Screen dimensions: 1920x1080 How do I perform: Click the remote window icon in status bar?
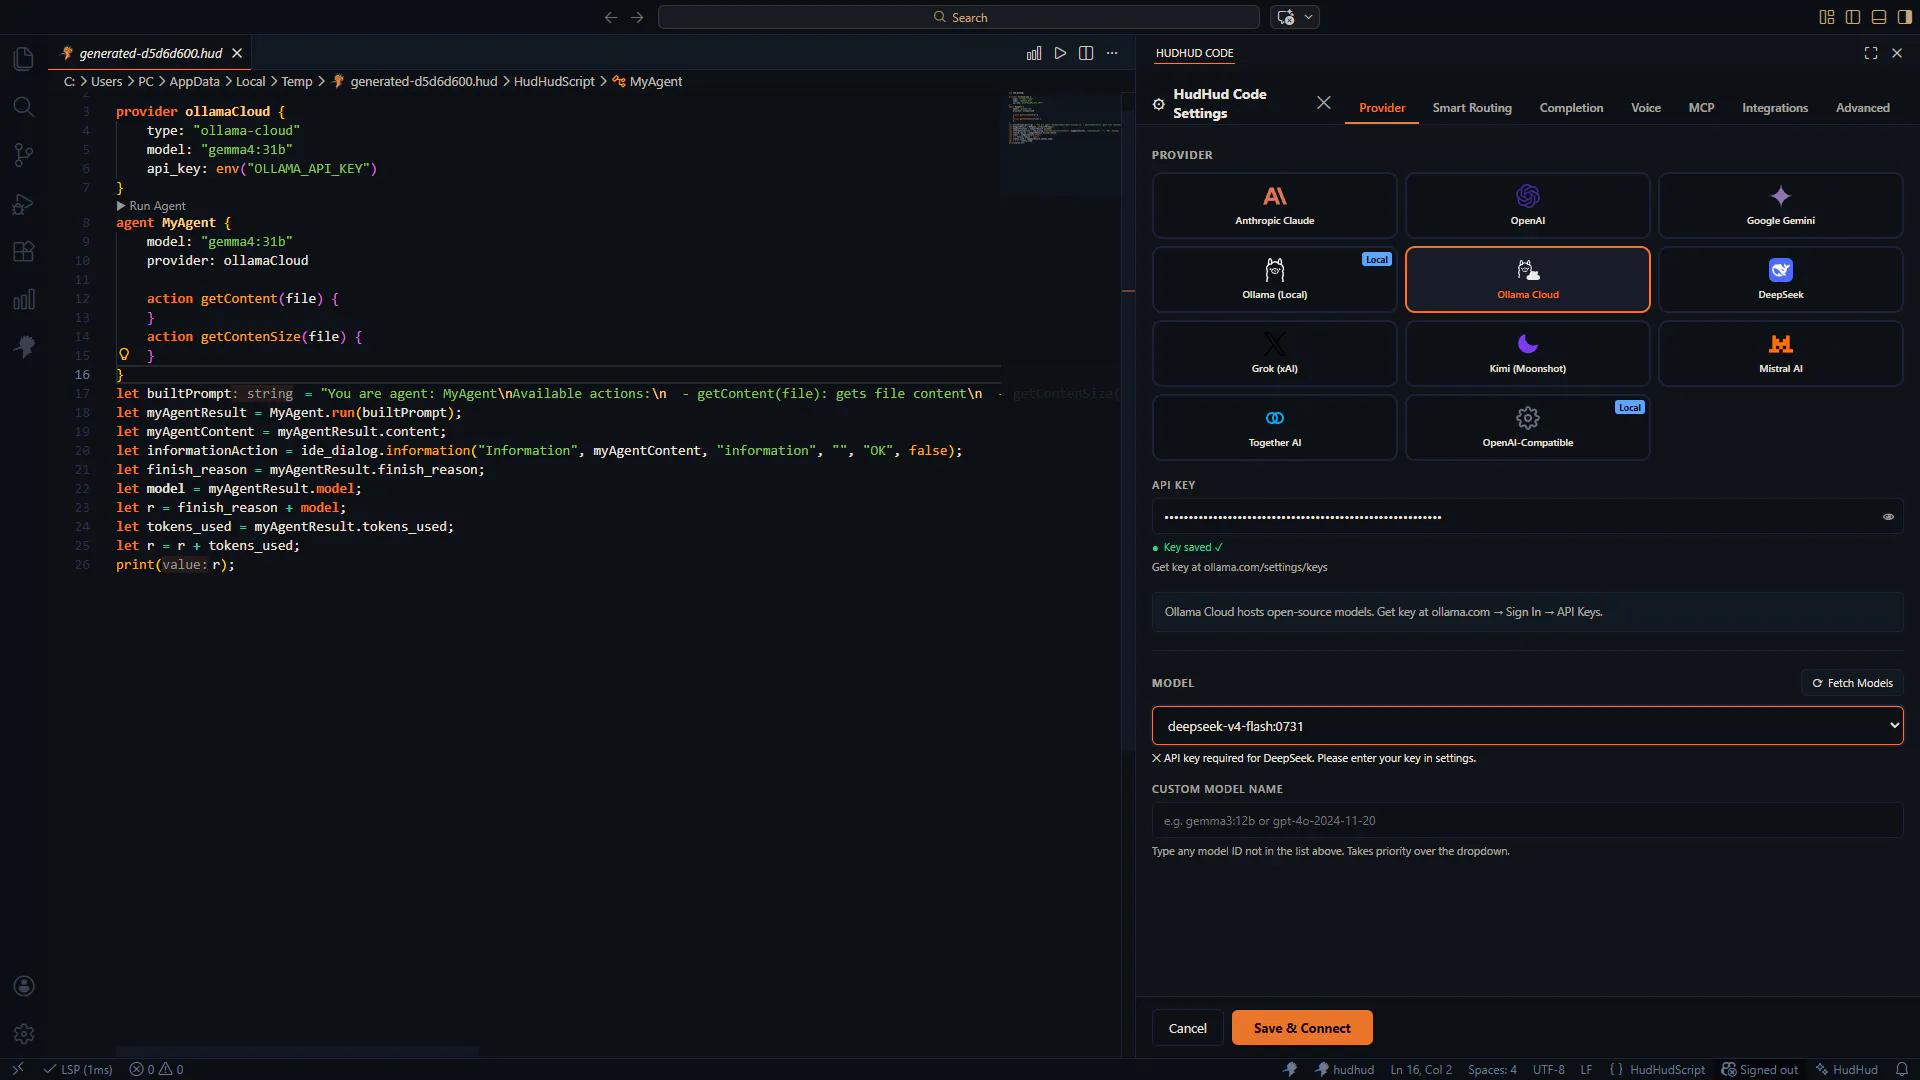17,1069
